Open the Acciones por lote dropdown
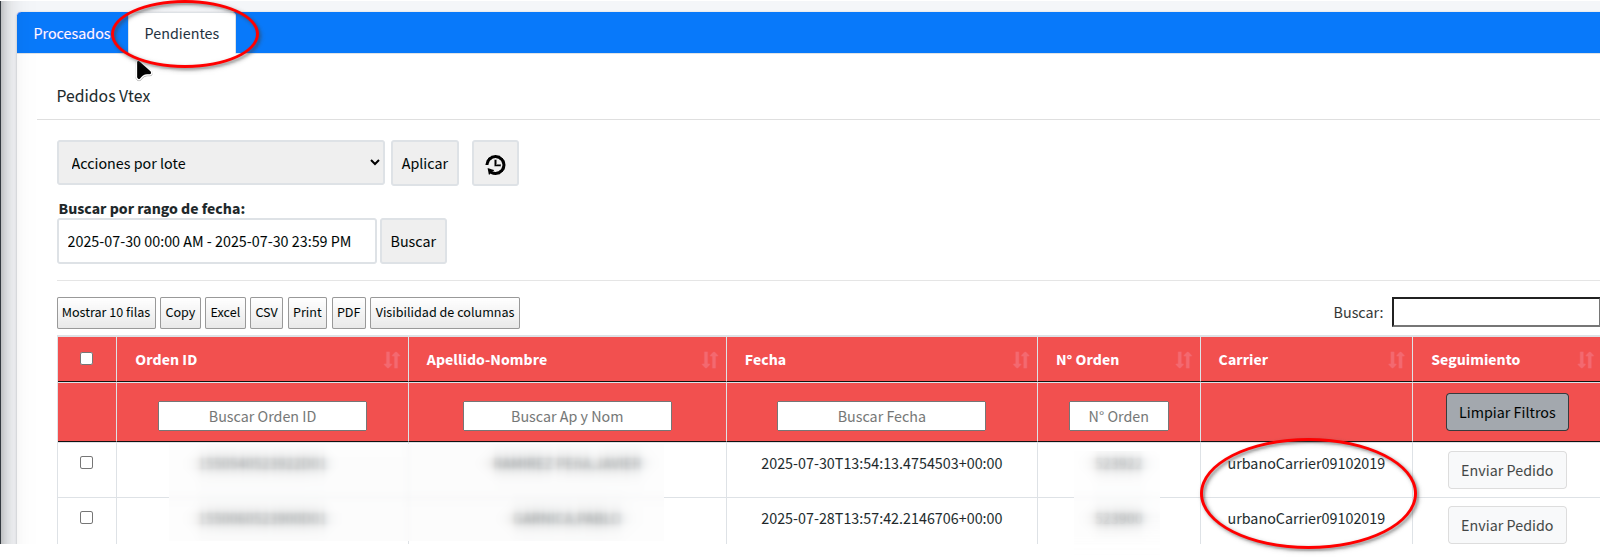This screenshot has width=1600, height=557. [221, 163]
